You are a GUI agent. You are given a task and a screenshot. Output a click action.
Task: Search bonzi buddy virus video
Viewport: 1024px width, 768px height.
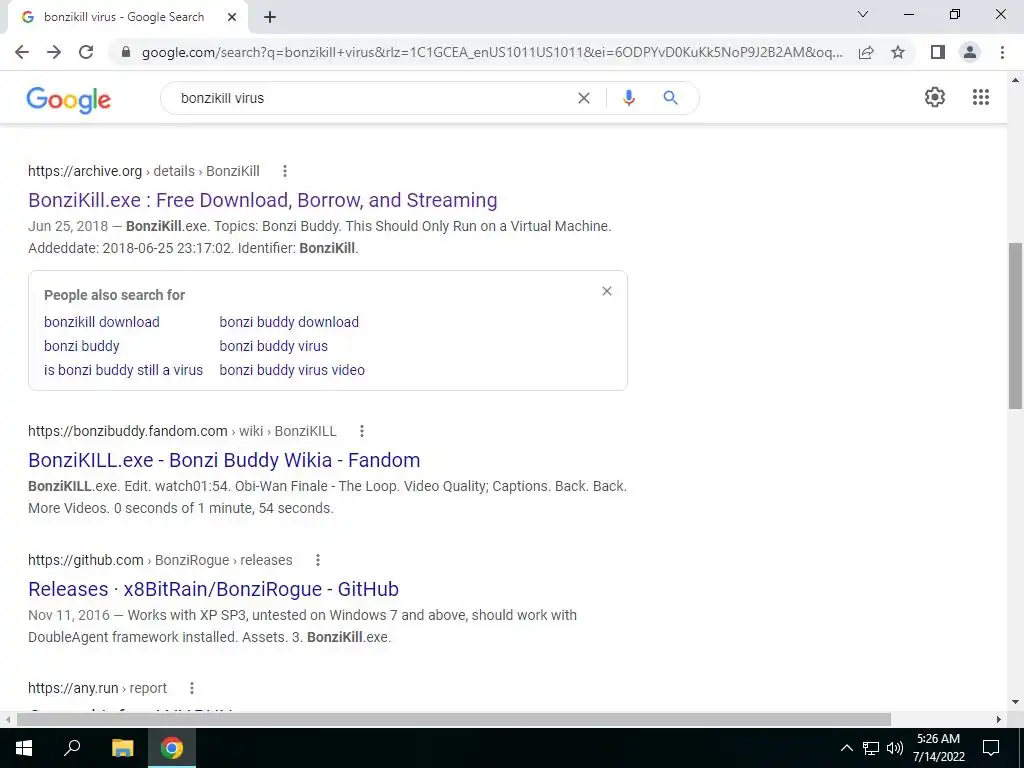click(x=292, y=370)
